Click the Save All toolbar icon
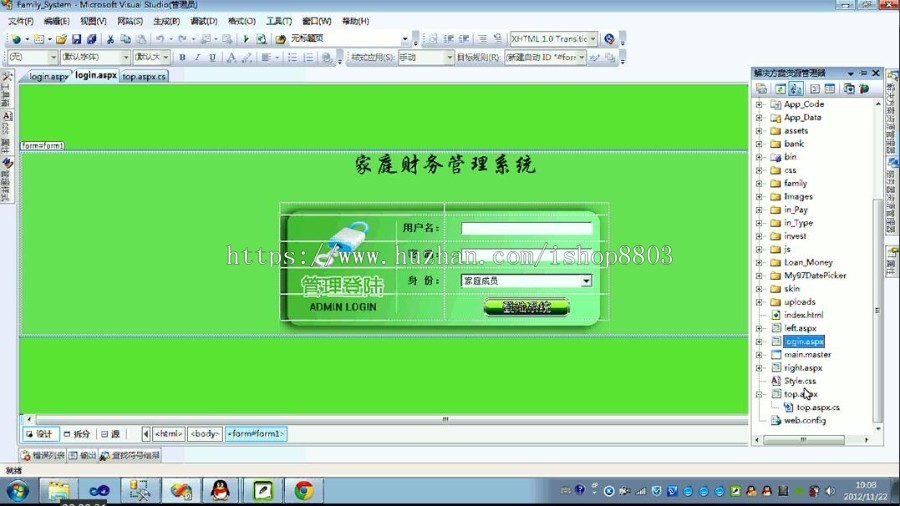900x506 pixels. [x=91, y=39]
